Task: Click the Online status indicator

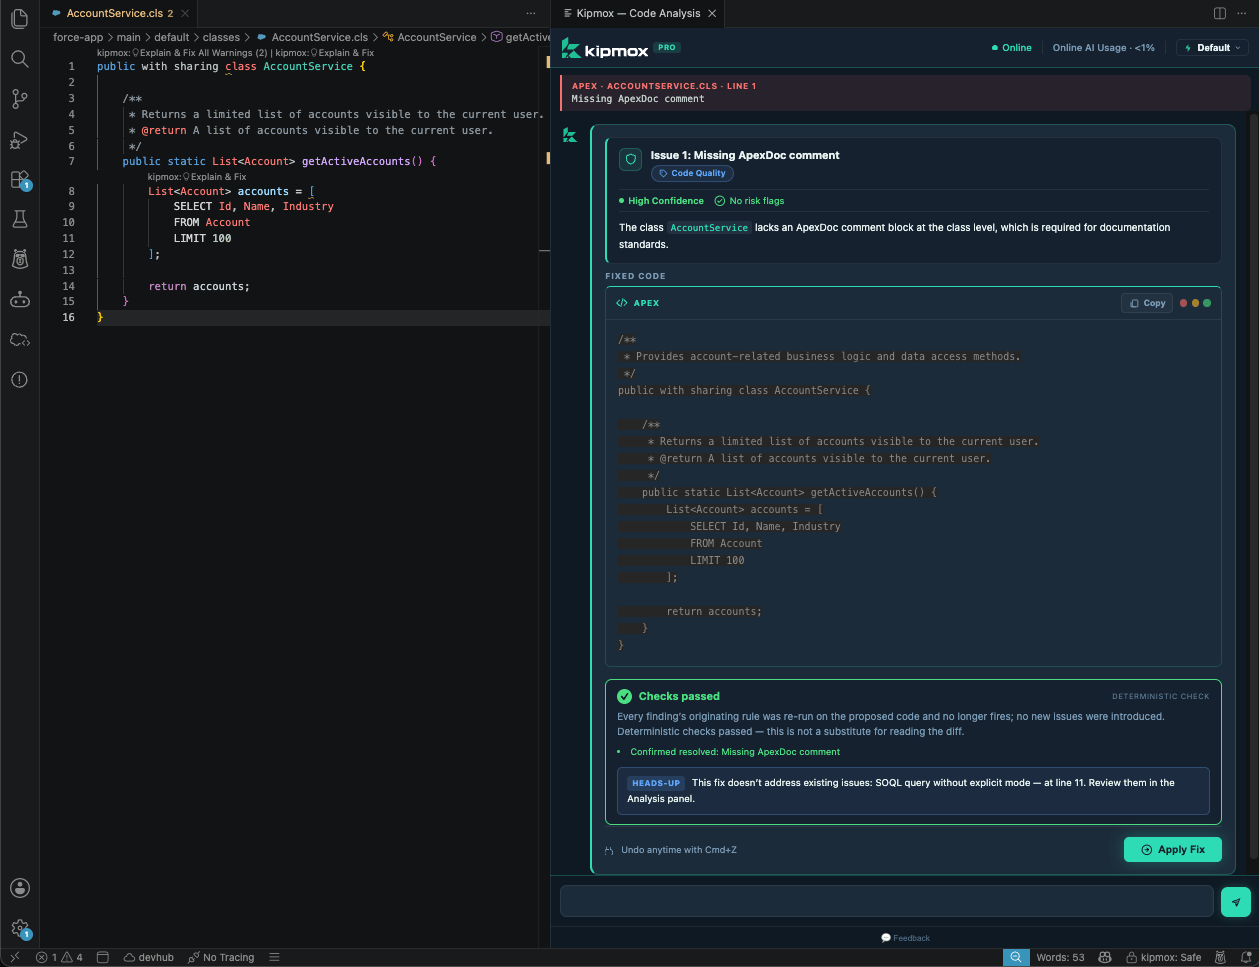Action: [x=1011, y=47]
